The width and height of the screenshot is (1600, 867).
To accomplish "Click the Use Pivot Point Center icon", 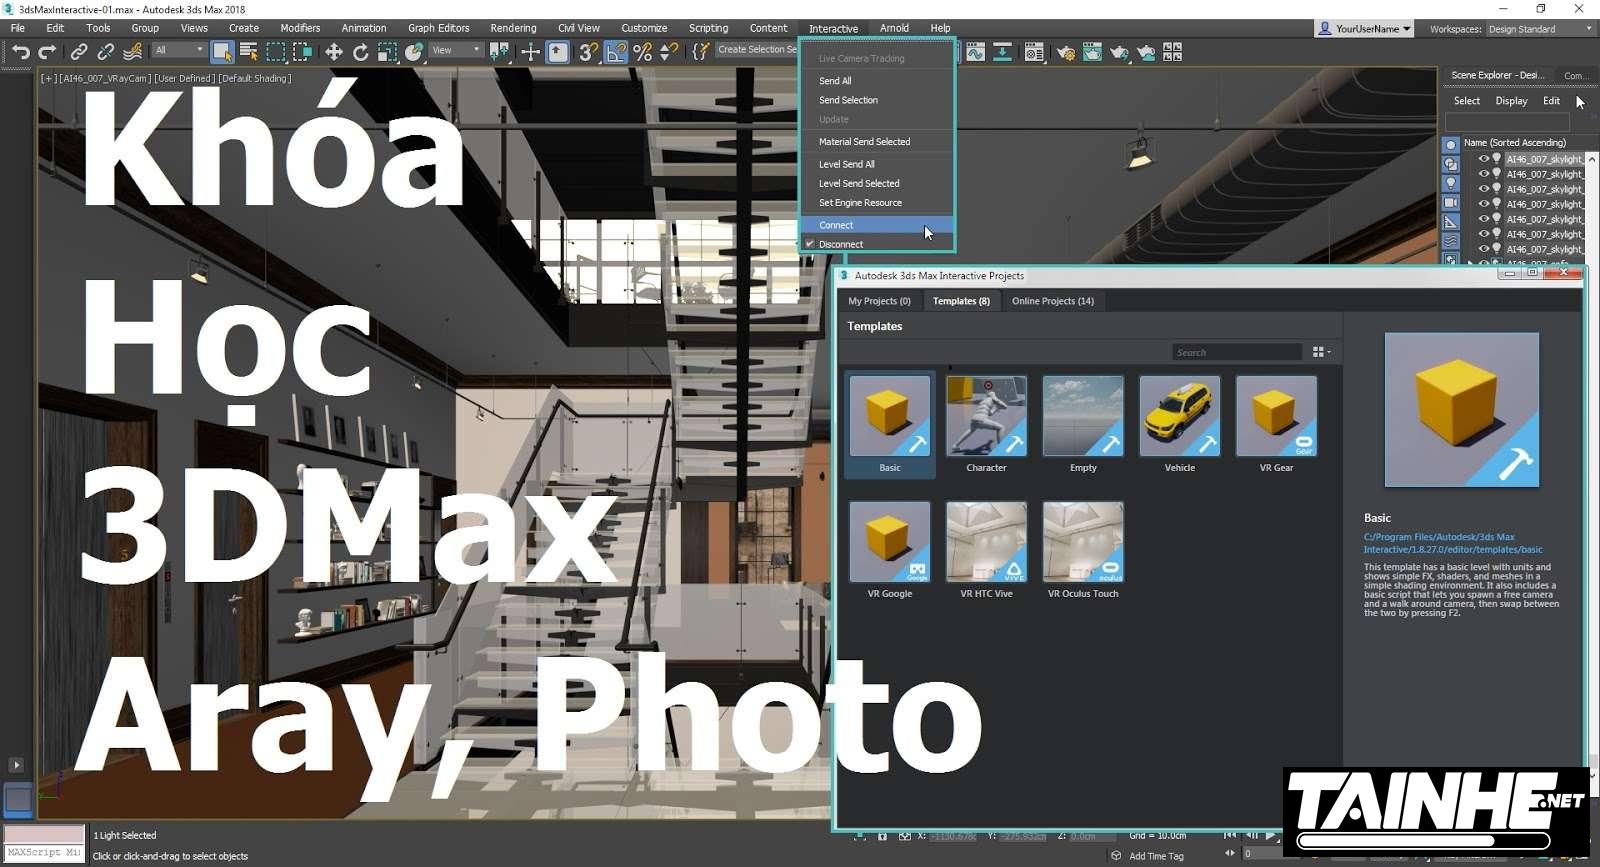I will [499, 51].
